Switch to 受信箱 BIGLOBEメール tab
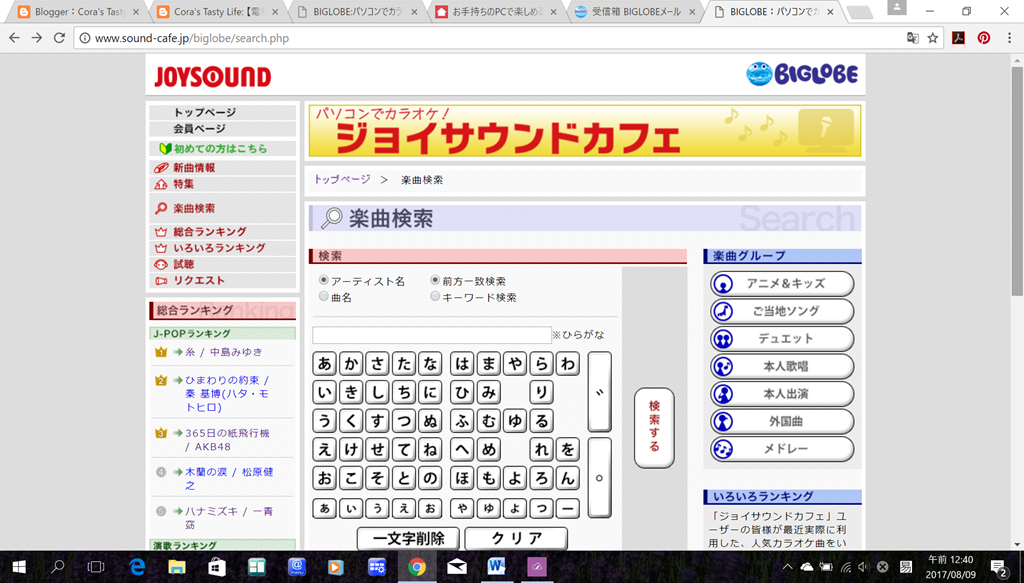Viewport: 1024px width, 583px height. 636,12
